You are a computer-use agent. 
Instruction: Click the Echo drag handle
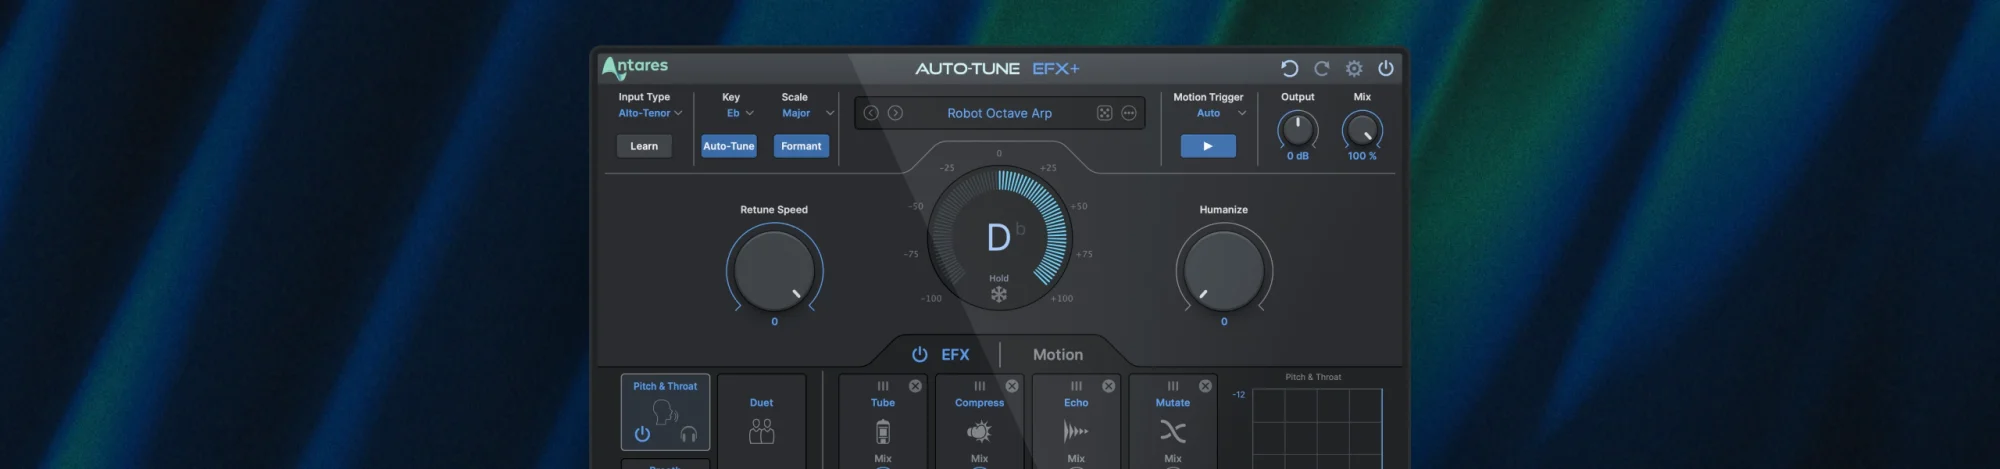(1076, 386)
